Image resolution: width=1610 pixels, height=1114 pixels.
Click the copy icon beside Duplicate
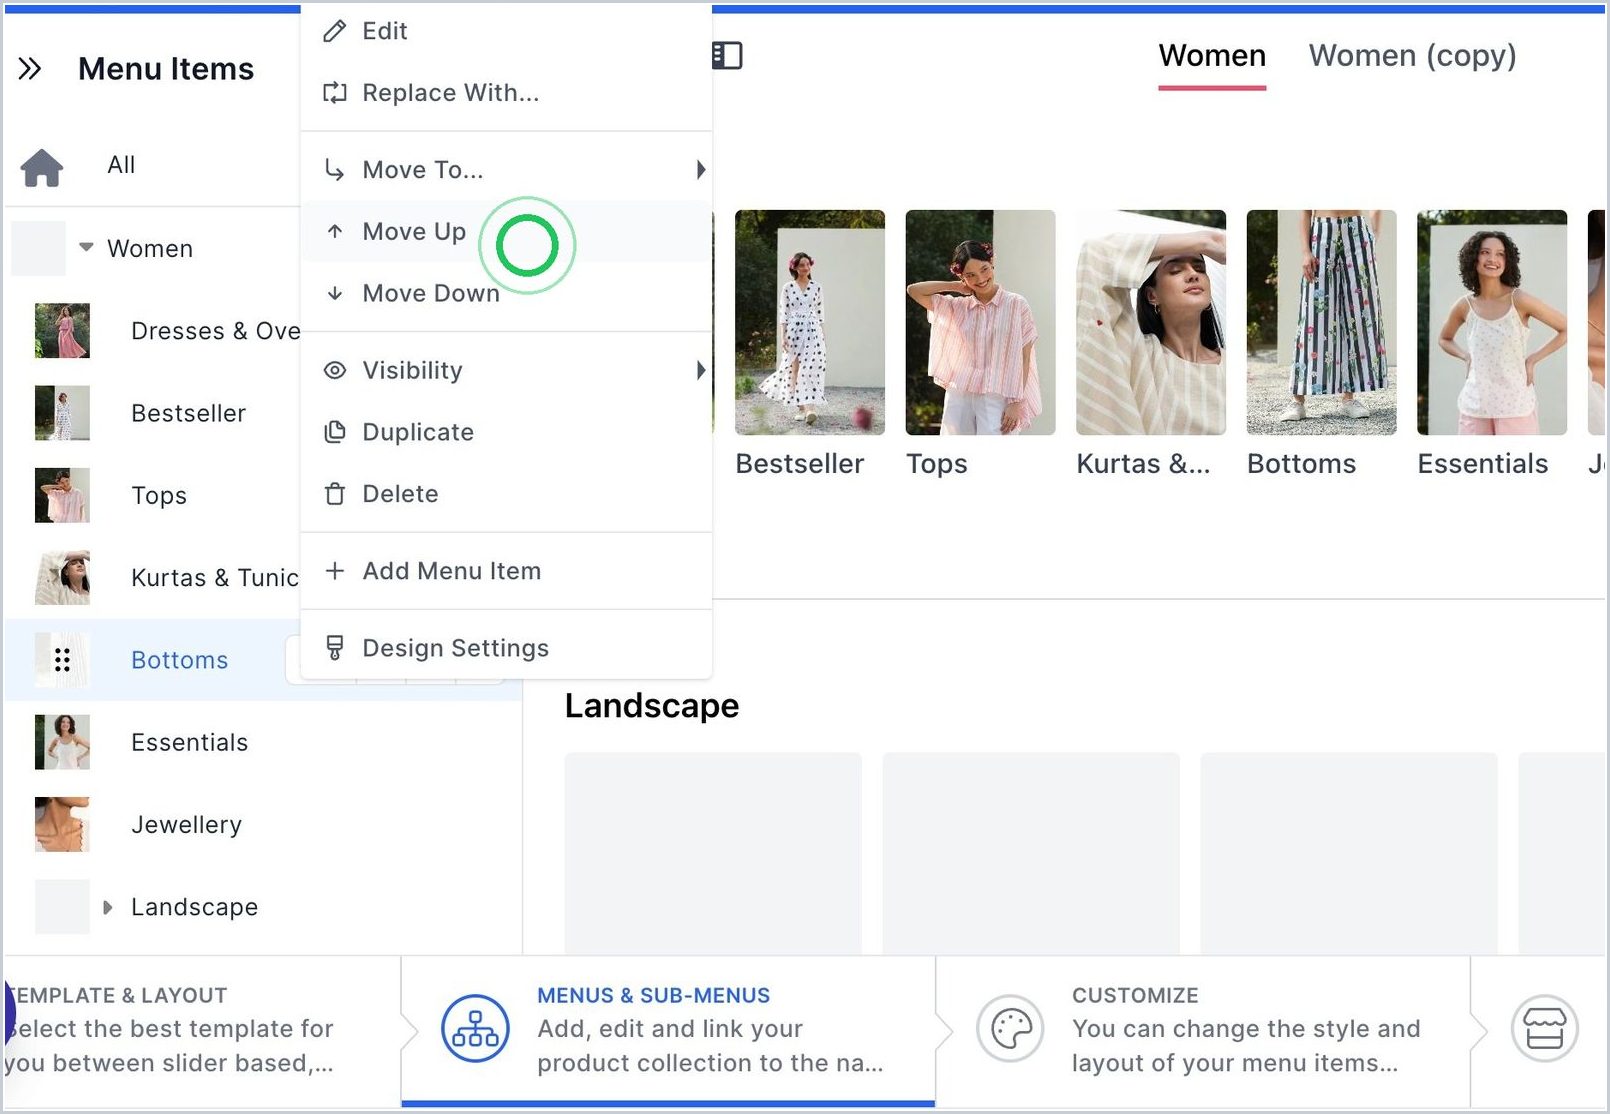pyautogui.click(x=335, y=432)
